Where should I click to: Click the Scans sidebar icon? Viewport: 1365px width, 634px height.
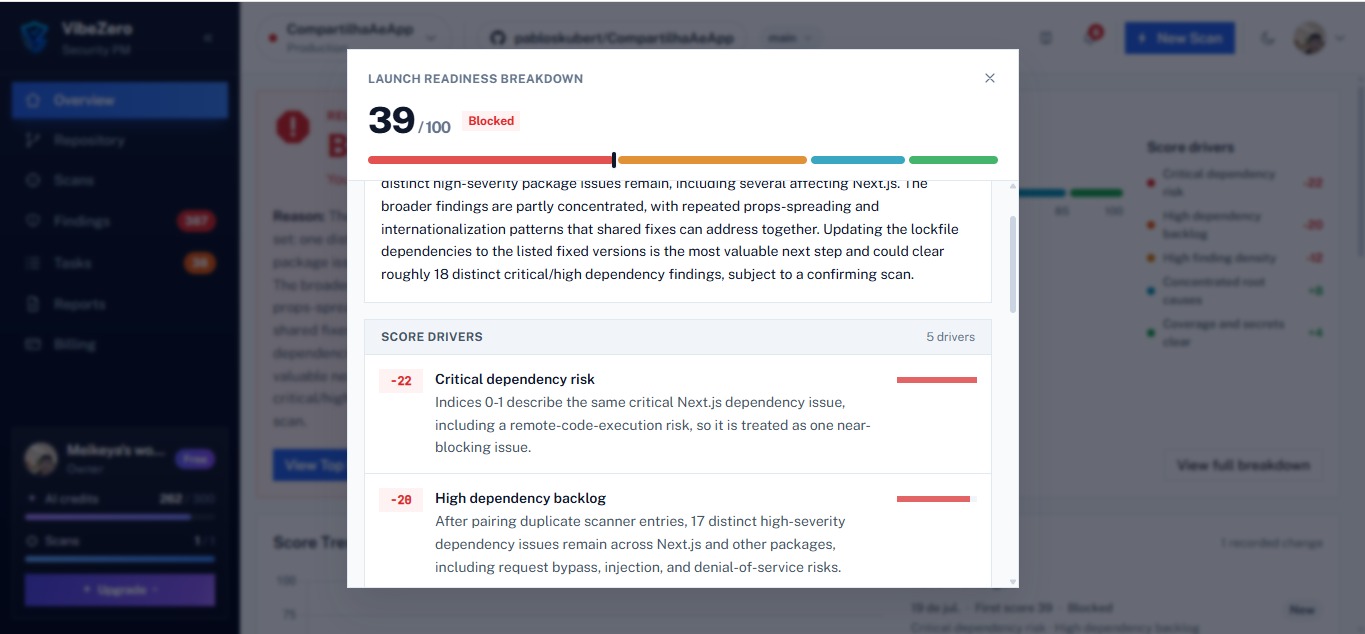tap(34, 181)
